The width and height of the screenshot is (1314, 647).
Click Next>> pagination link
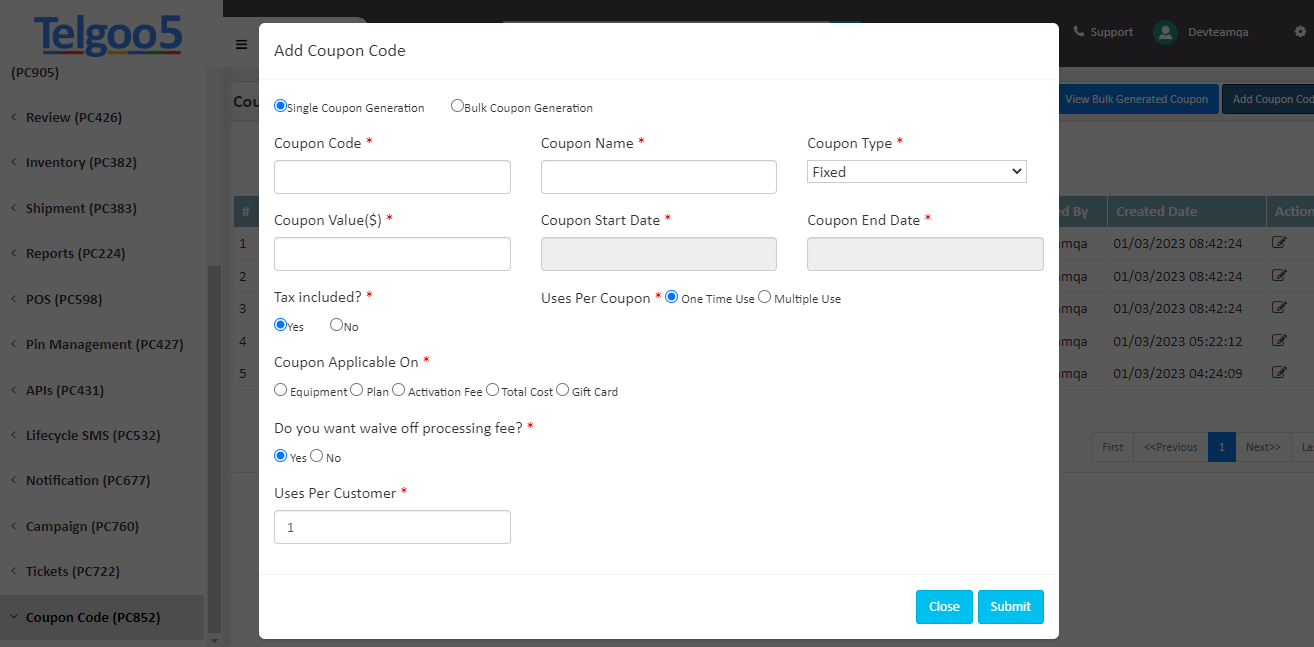(x=1263, y=447)
